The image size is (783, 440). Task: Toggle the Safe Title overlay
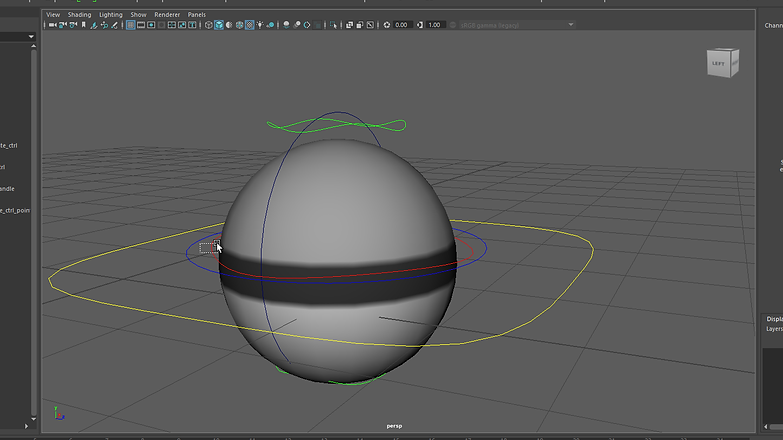point(192,25)
